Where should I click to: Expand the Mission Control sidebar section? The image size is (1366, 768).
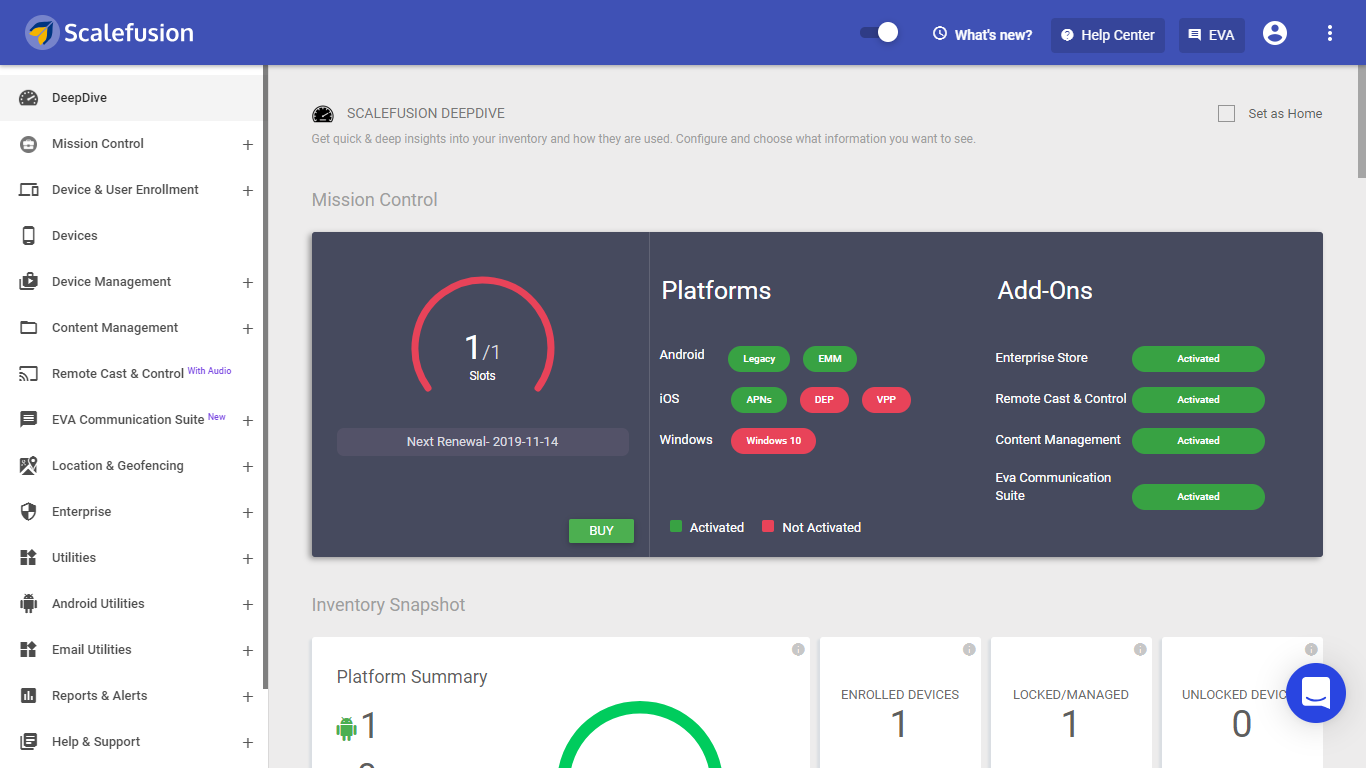click(x=247, y=145)
